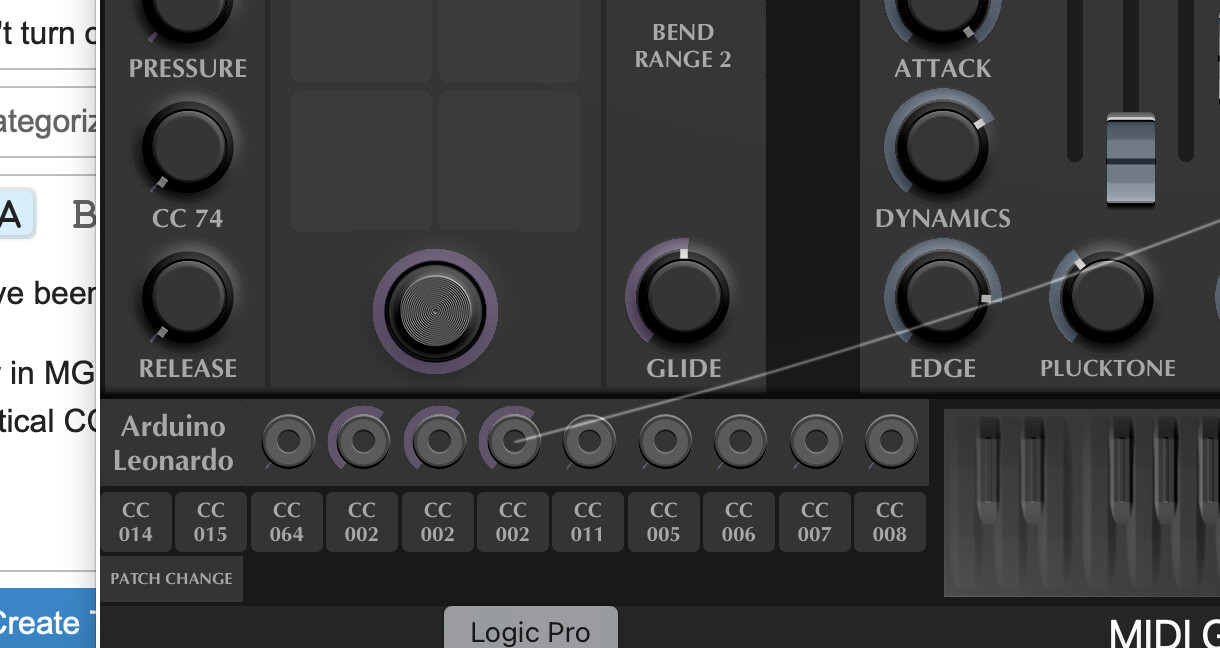
Task: Click the PATCH CHANGE button
Action: (x=171, y=579)
